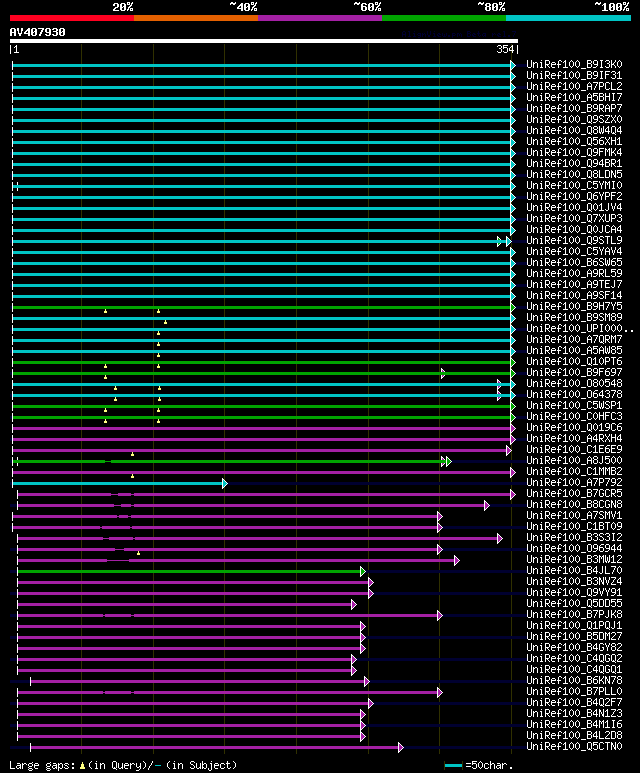
Task: Click the arrowhead ending UniRef100_B6KN78 alignment
Action: pyautogui.click(x=367, y=681)
